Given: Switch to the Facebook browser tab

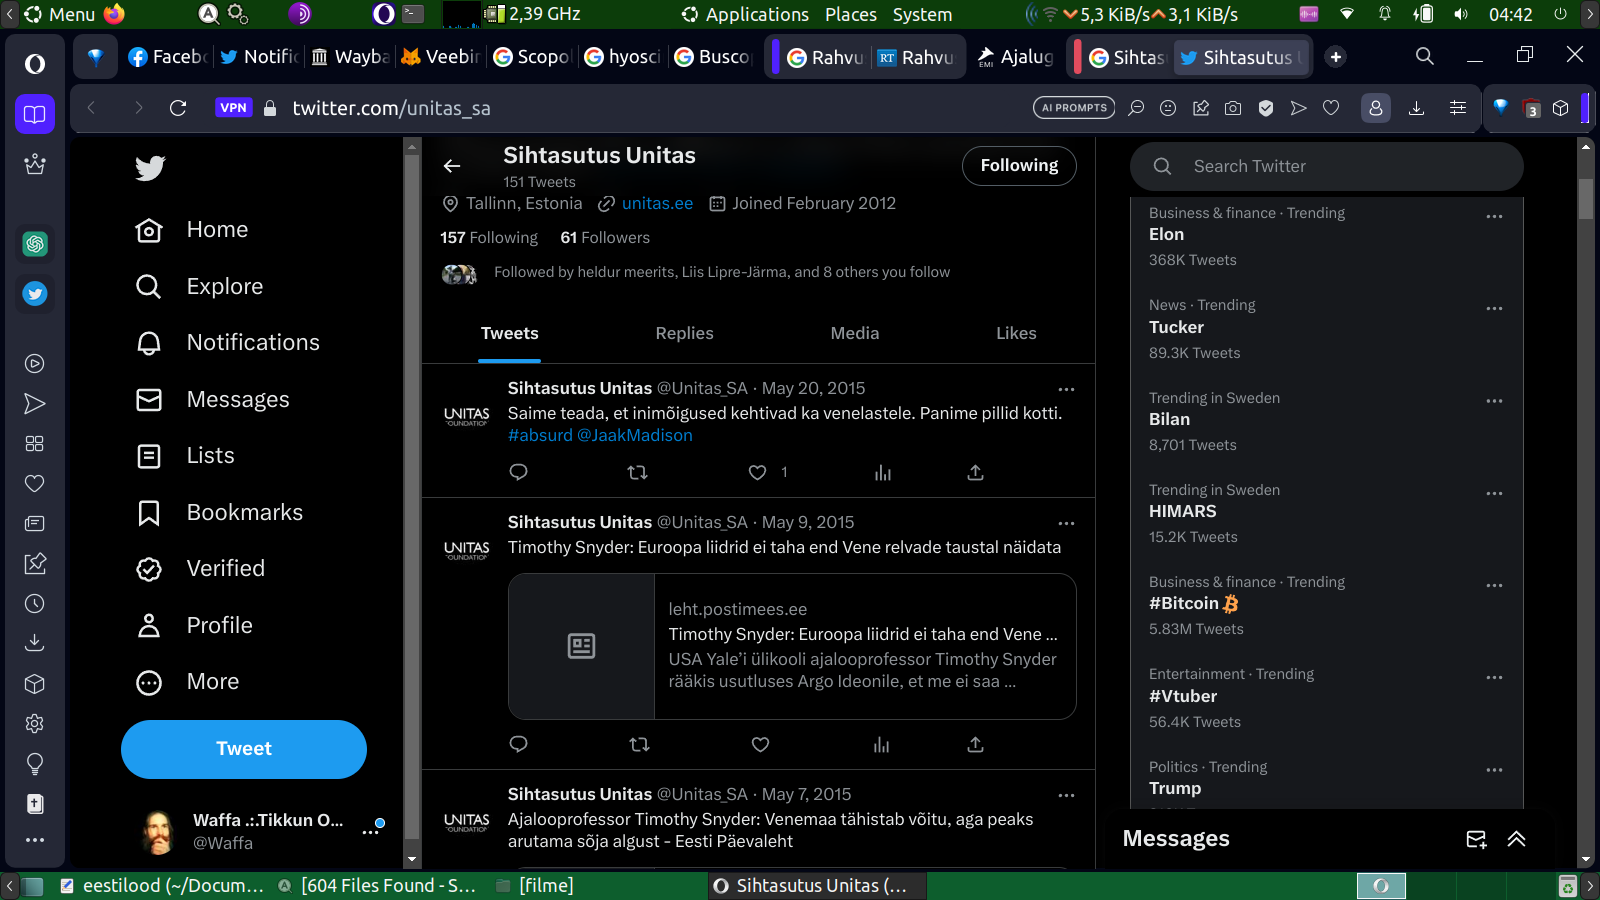Looking at the screenshot, I should [x=167, y=57].
